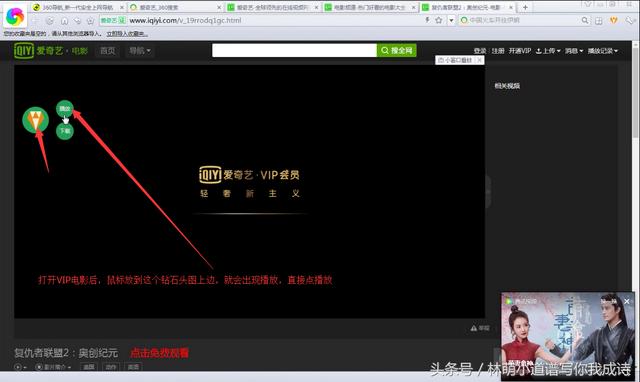640x382 pixels.
Task: Close the 小窗口播放 popup label
Action: [x=480, y=60]
